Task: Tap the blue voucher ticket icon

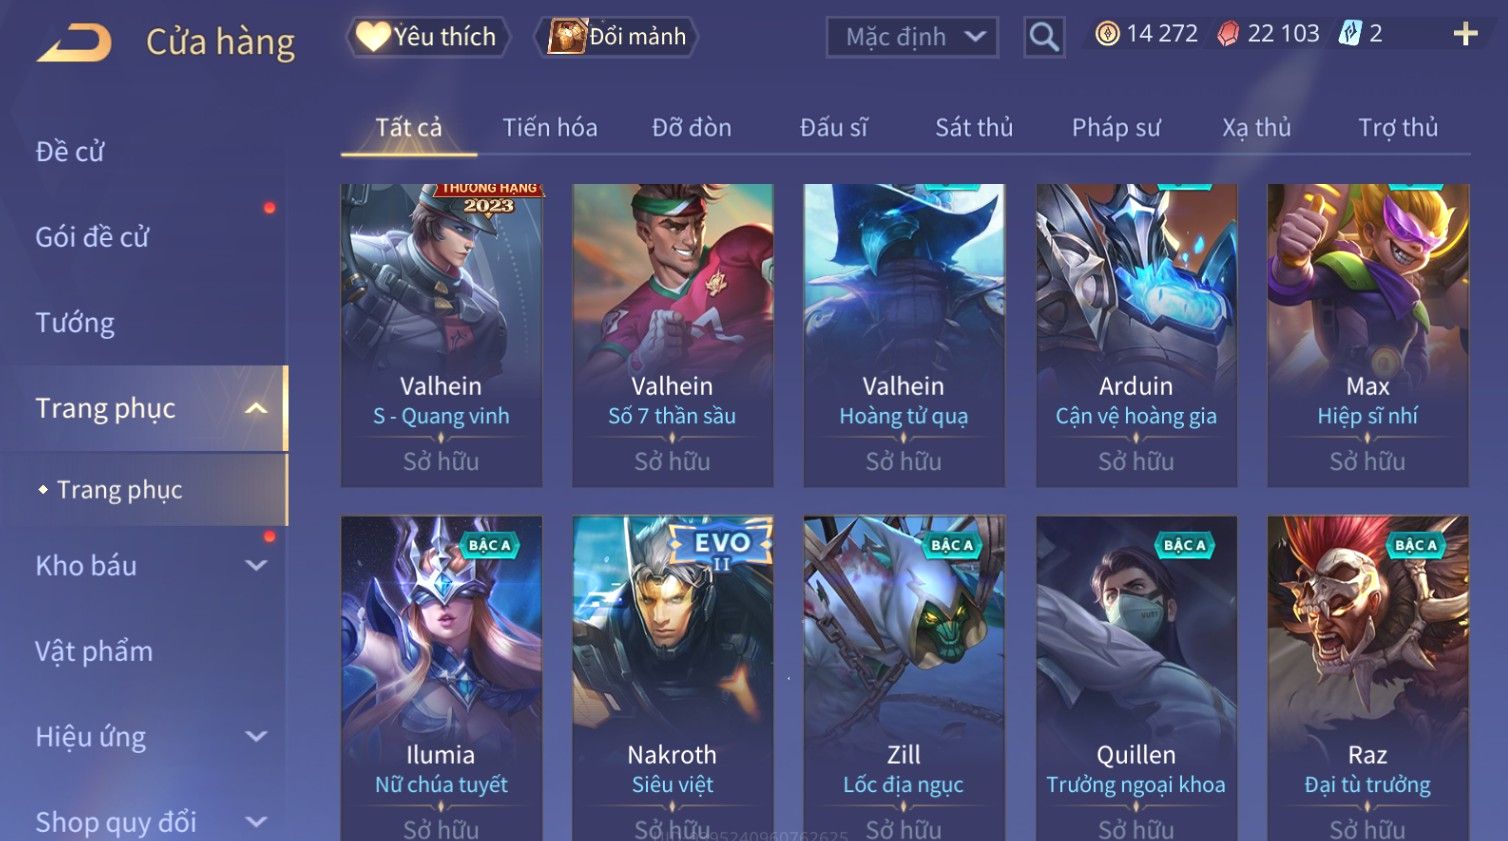Action: pos(1350,34)
